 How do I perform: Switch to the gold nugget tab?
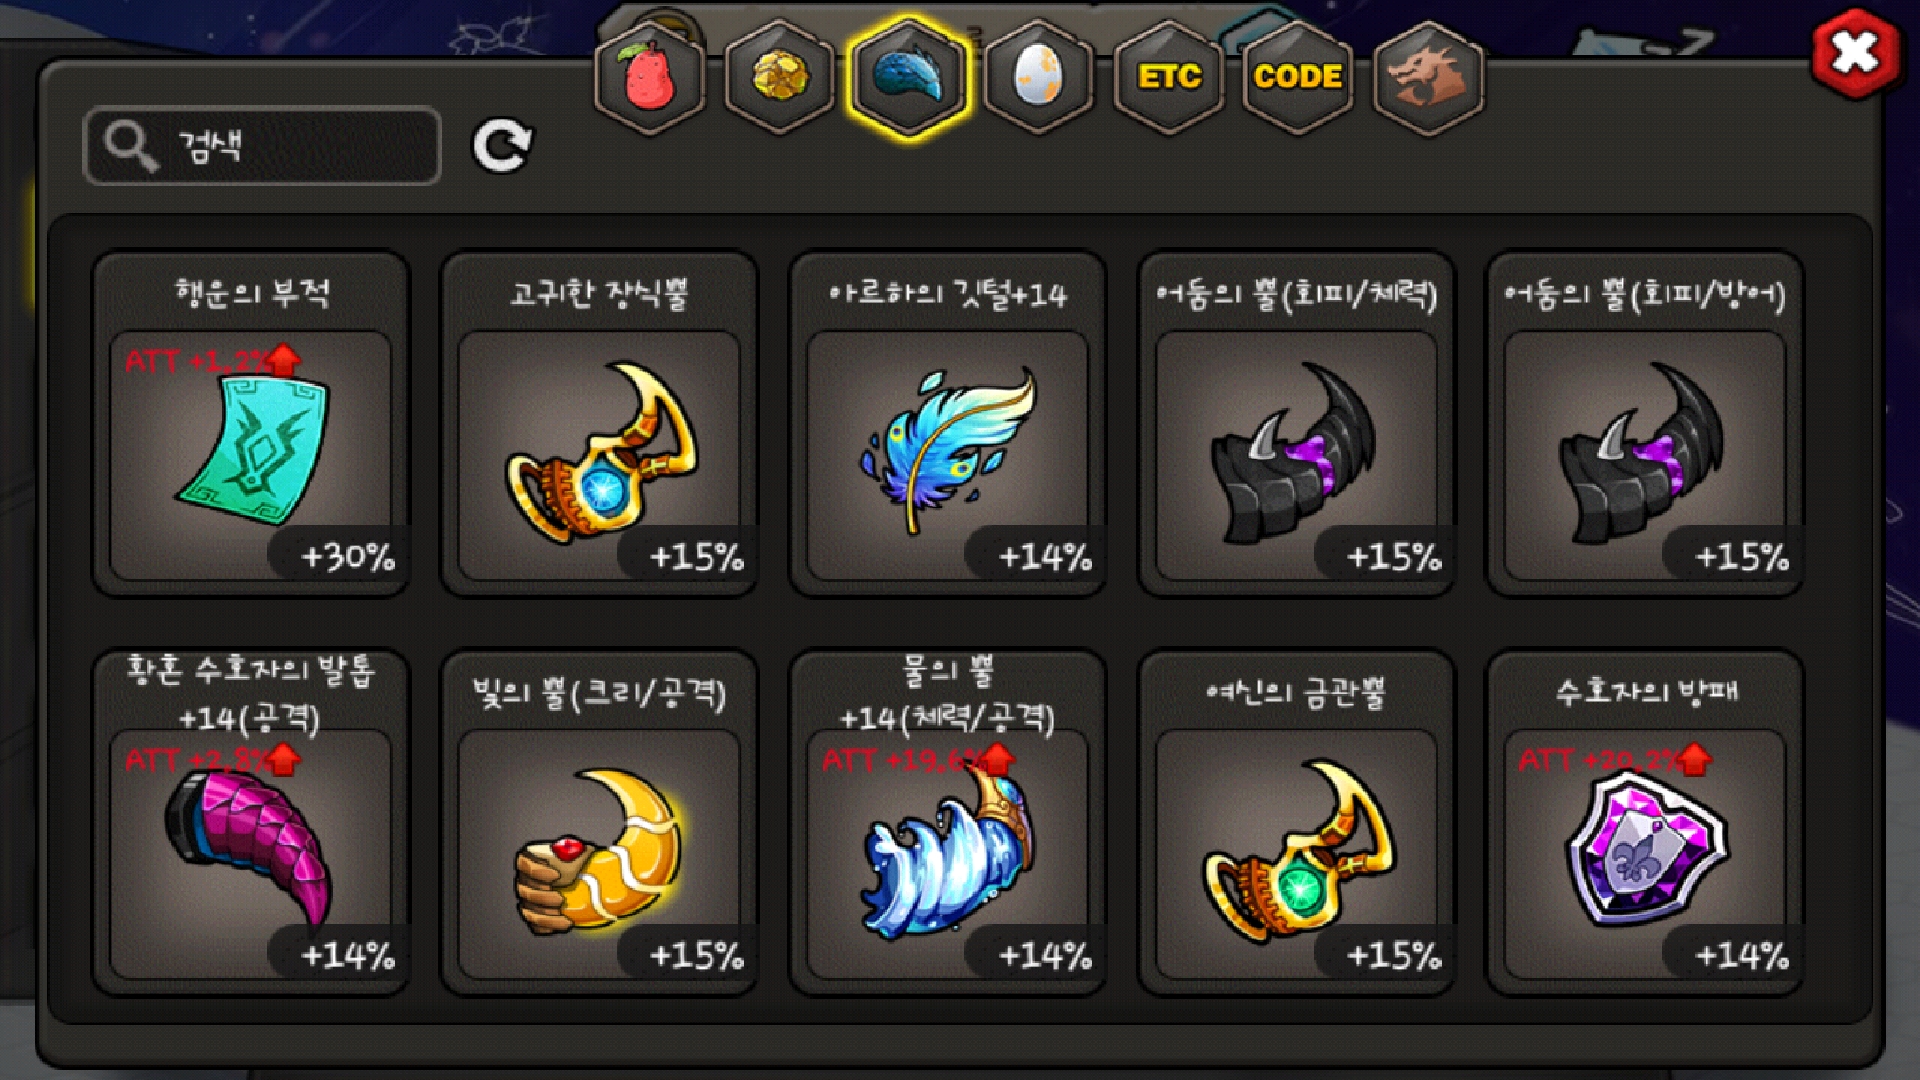(x=779, y=76)
